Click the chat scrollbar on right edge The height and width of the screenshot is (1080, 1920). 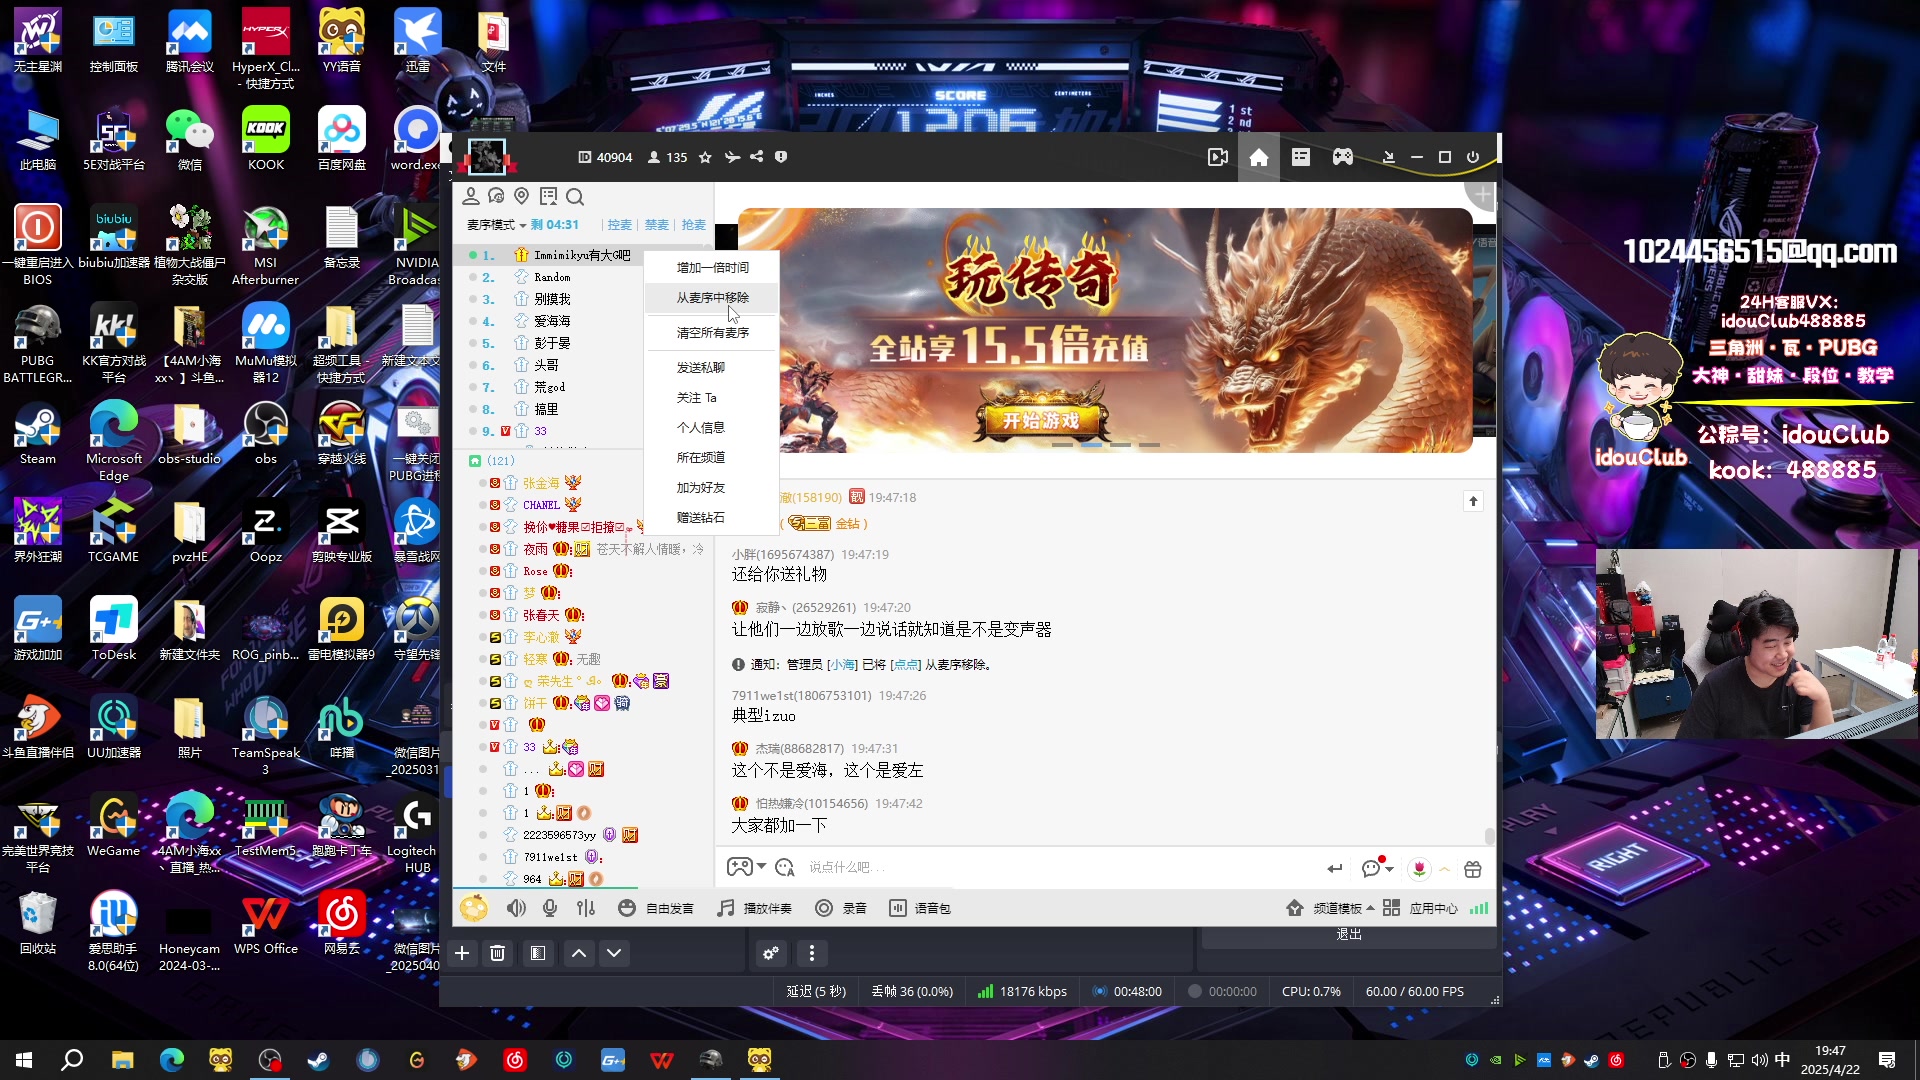(x=1490, y=835)
